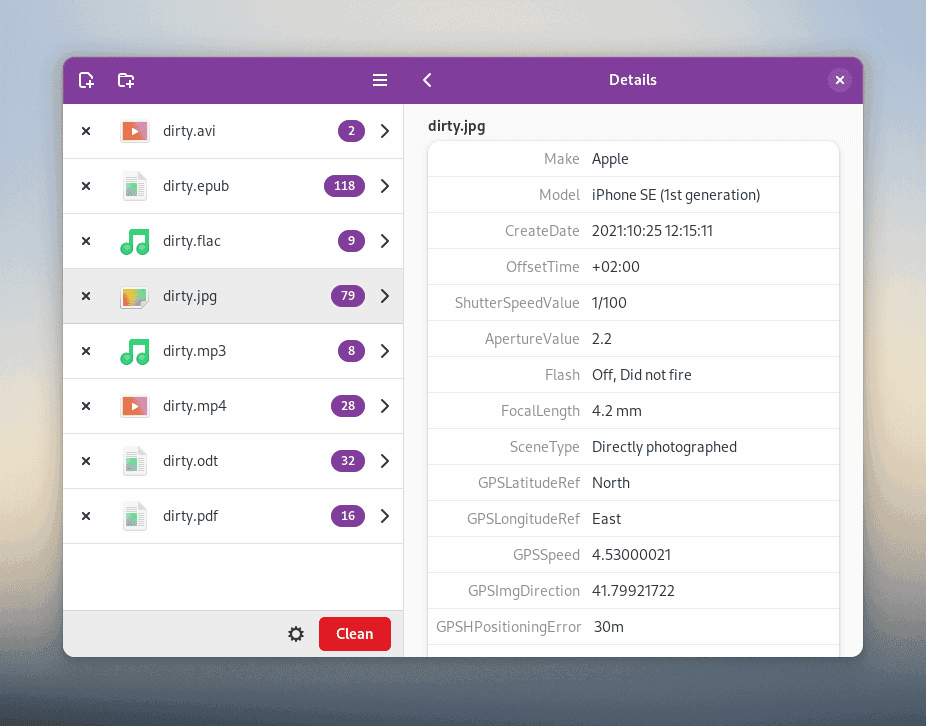Viewport: 926px width, 726px height.
Task: Click the add files icon
Action: click(87, 80)
